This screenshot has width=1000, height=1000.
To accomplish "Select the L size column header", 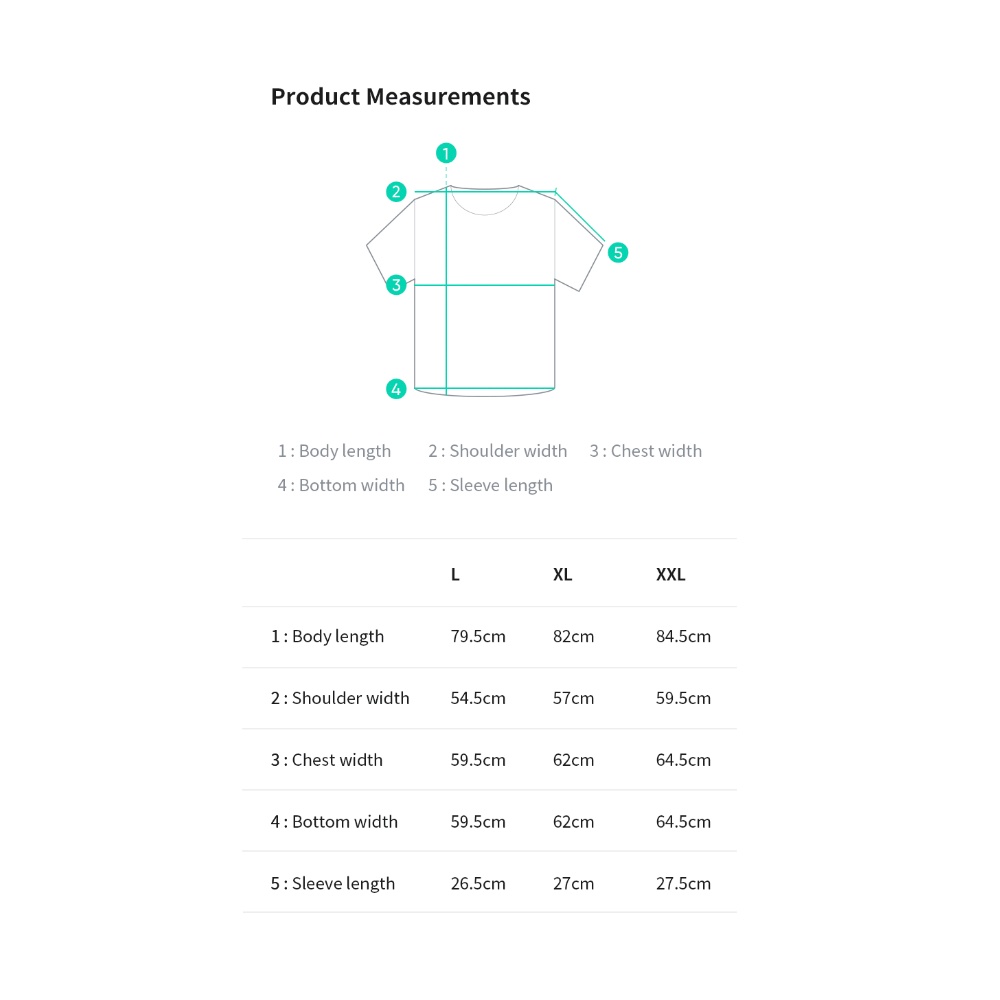I will tap(455, 575).
